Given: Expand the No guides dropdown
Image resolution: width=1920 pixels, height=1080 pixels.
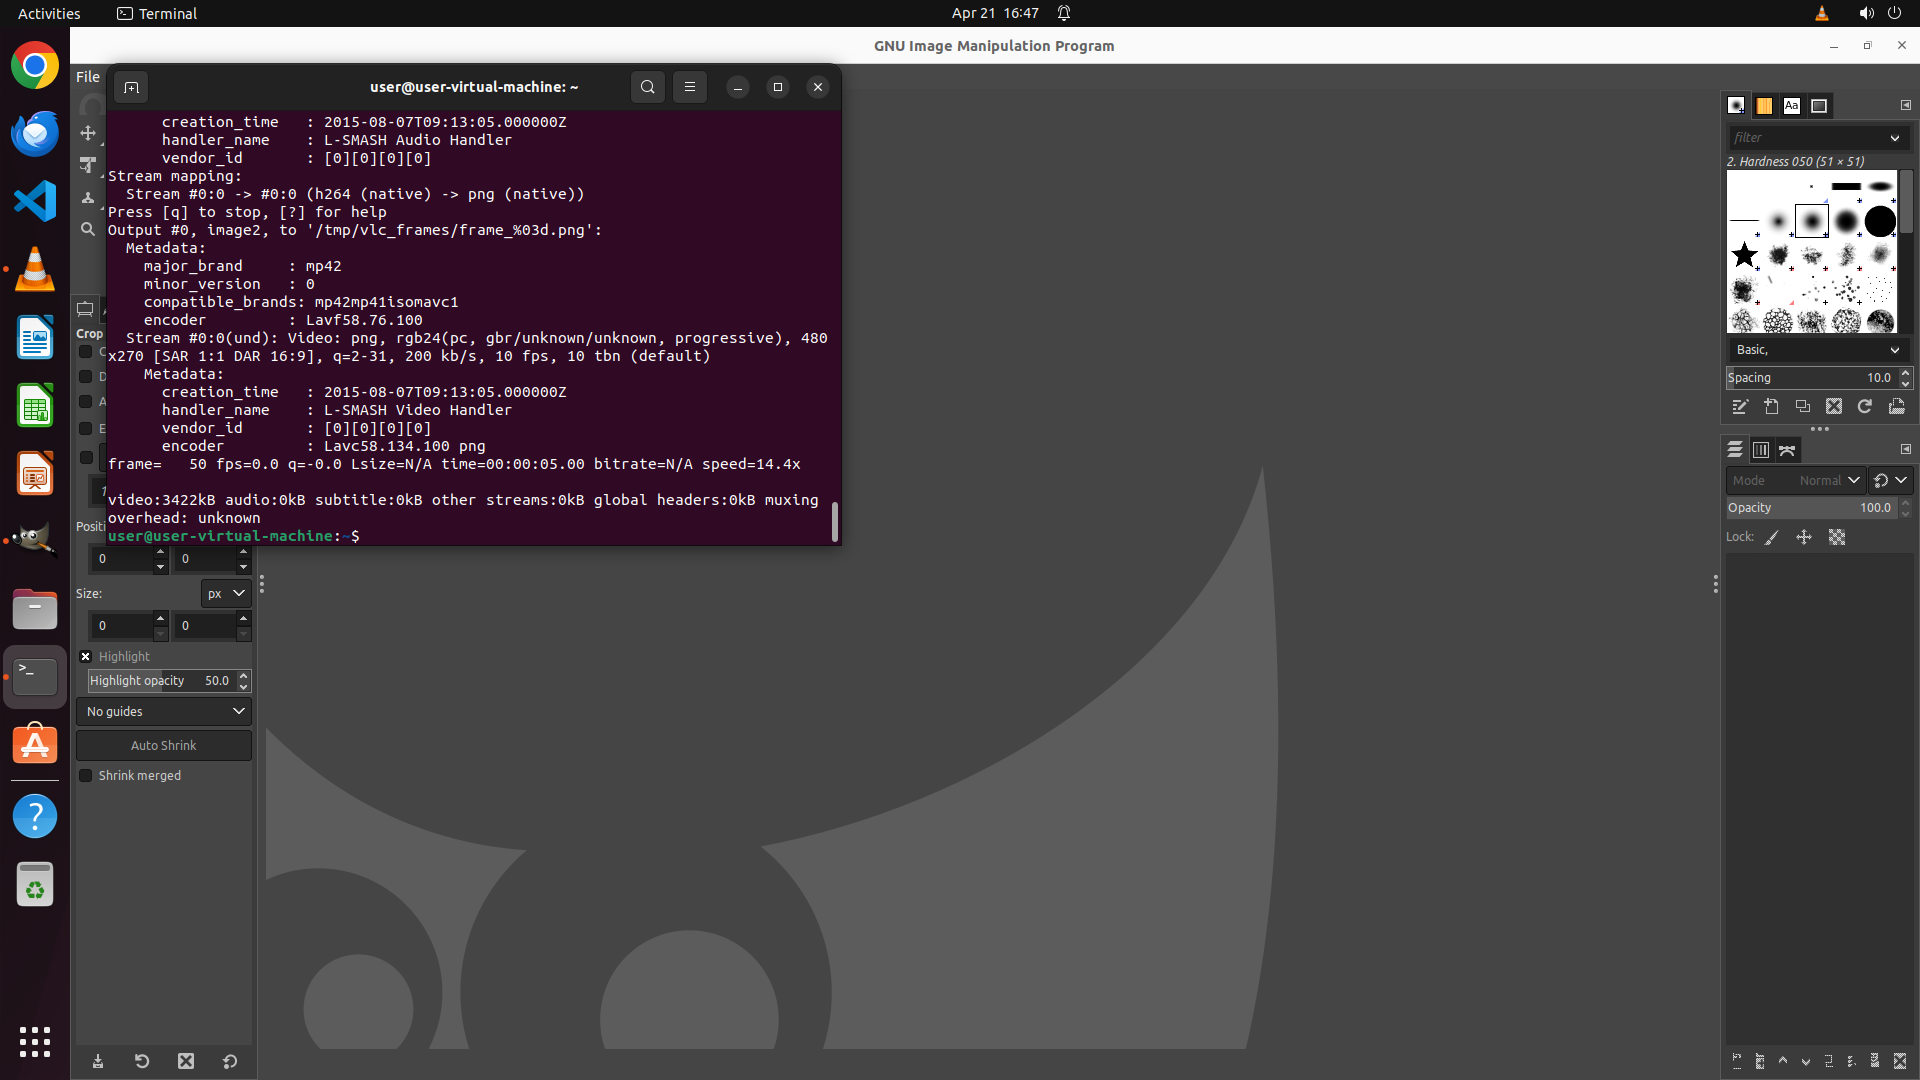Looking at the screenshot, I should 164,711.
